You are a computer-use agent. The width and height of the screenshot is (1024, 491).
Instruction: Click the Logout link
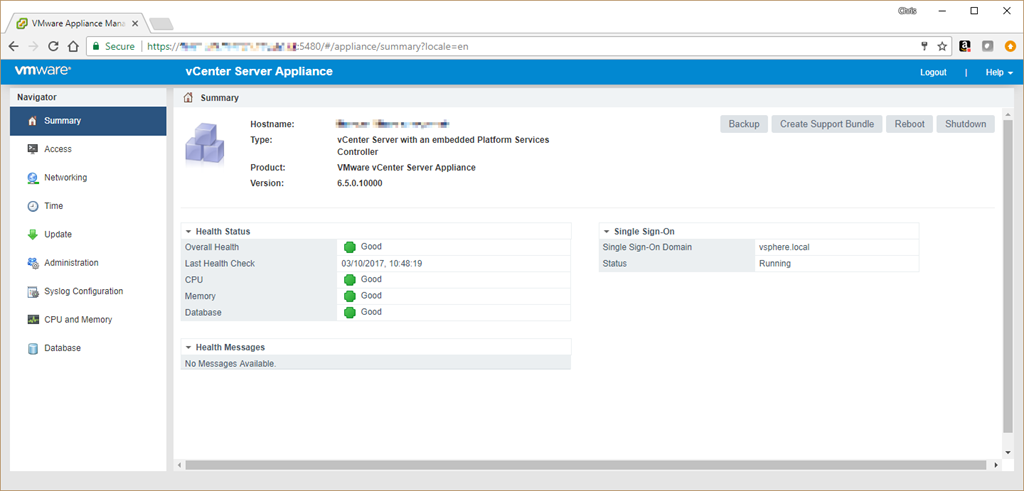[933, 72]
